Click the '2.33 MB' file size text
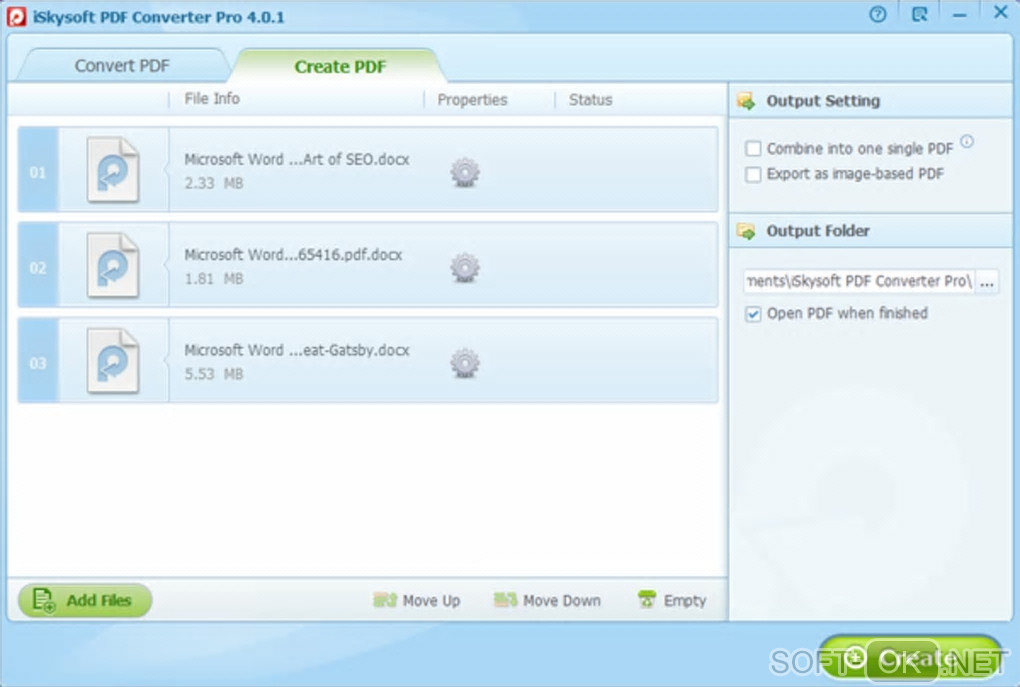Image resolution: width=1020 pixels, height=687 pixels. pos(213,183)
